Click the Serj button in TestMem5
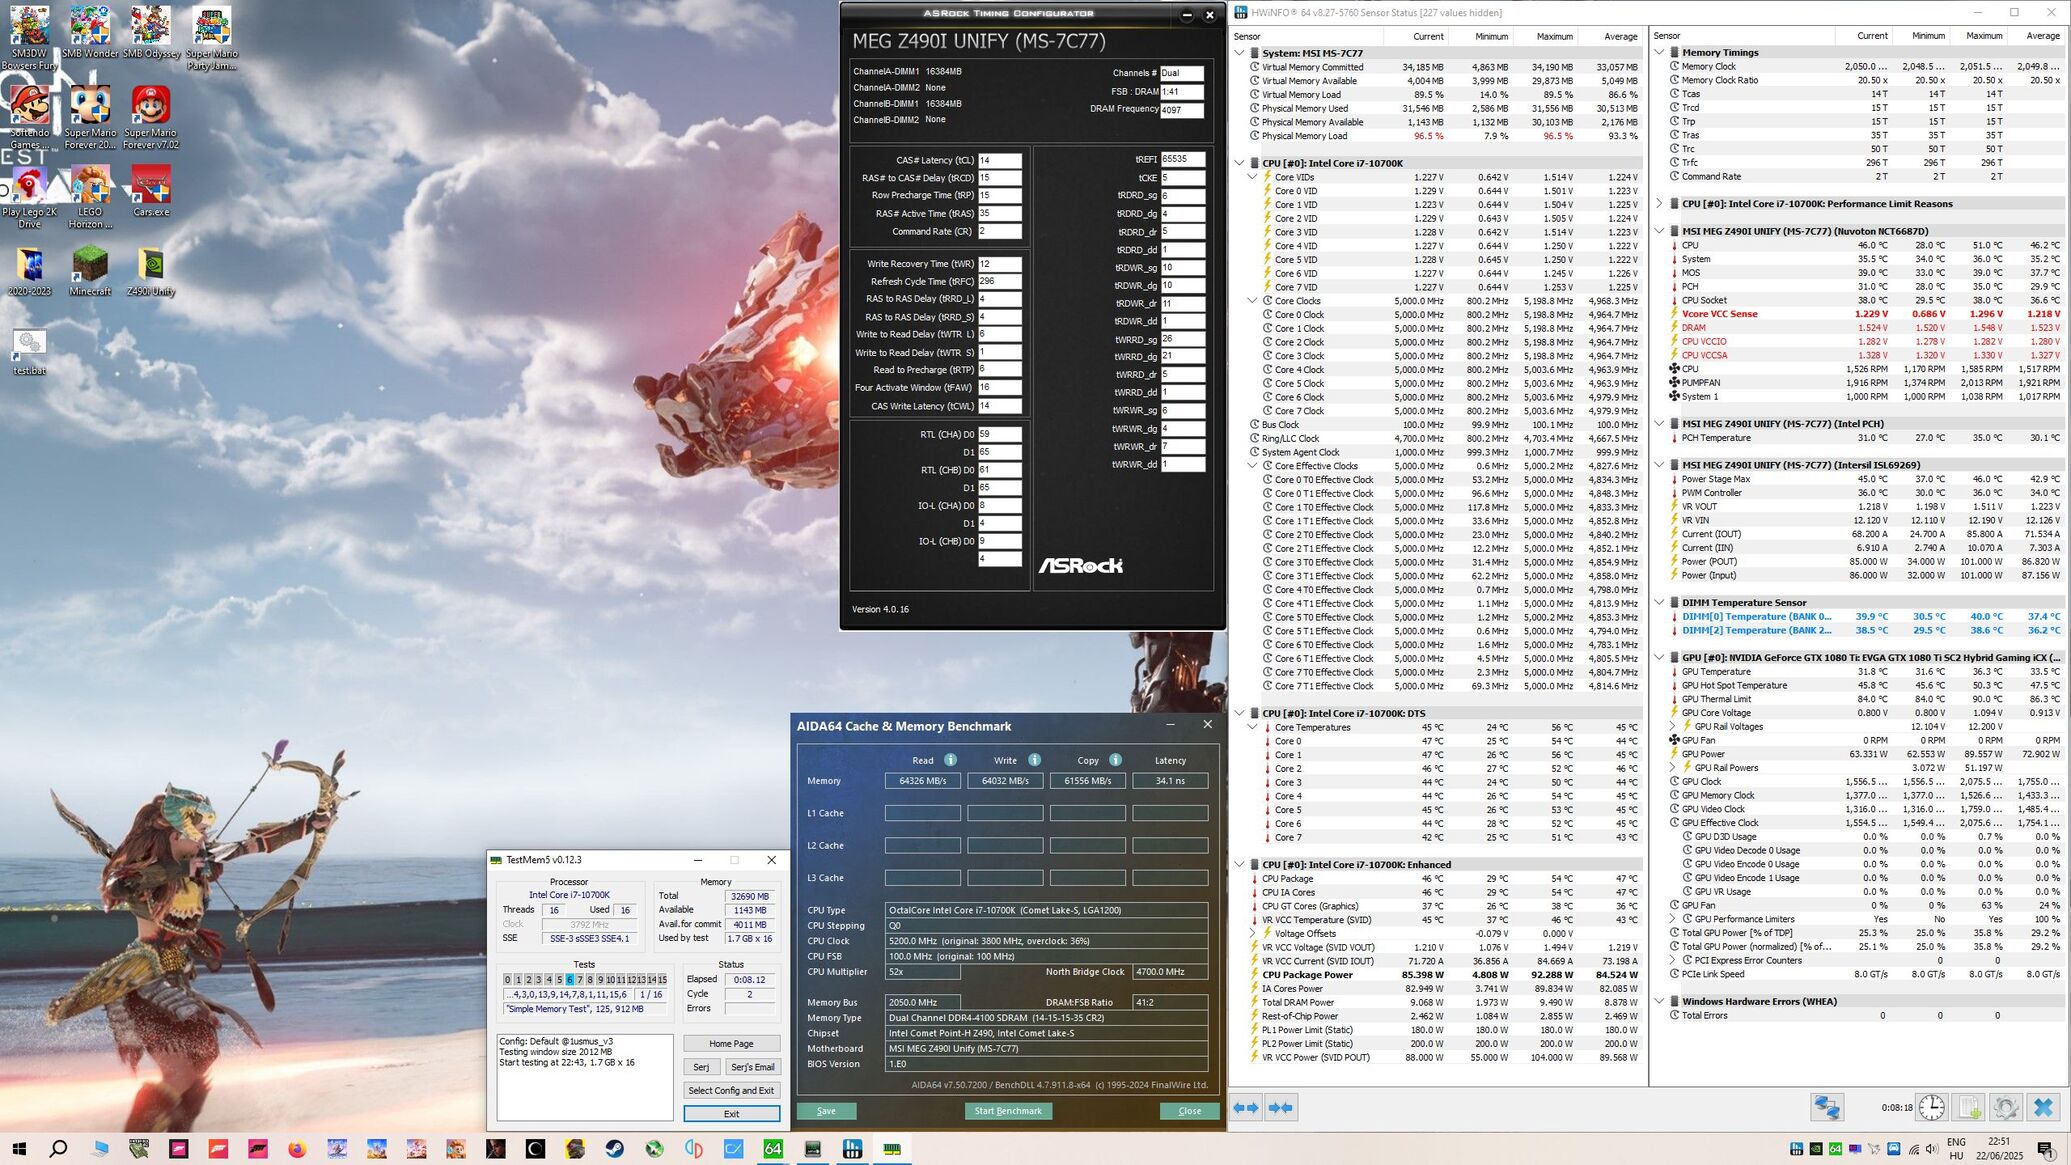This screenshot has height=1165, width=2071. tap(701, 1067)
